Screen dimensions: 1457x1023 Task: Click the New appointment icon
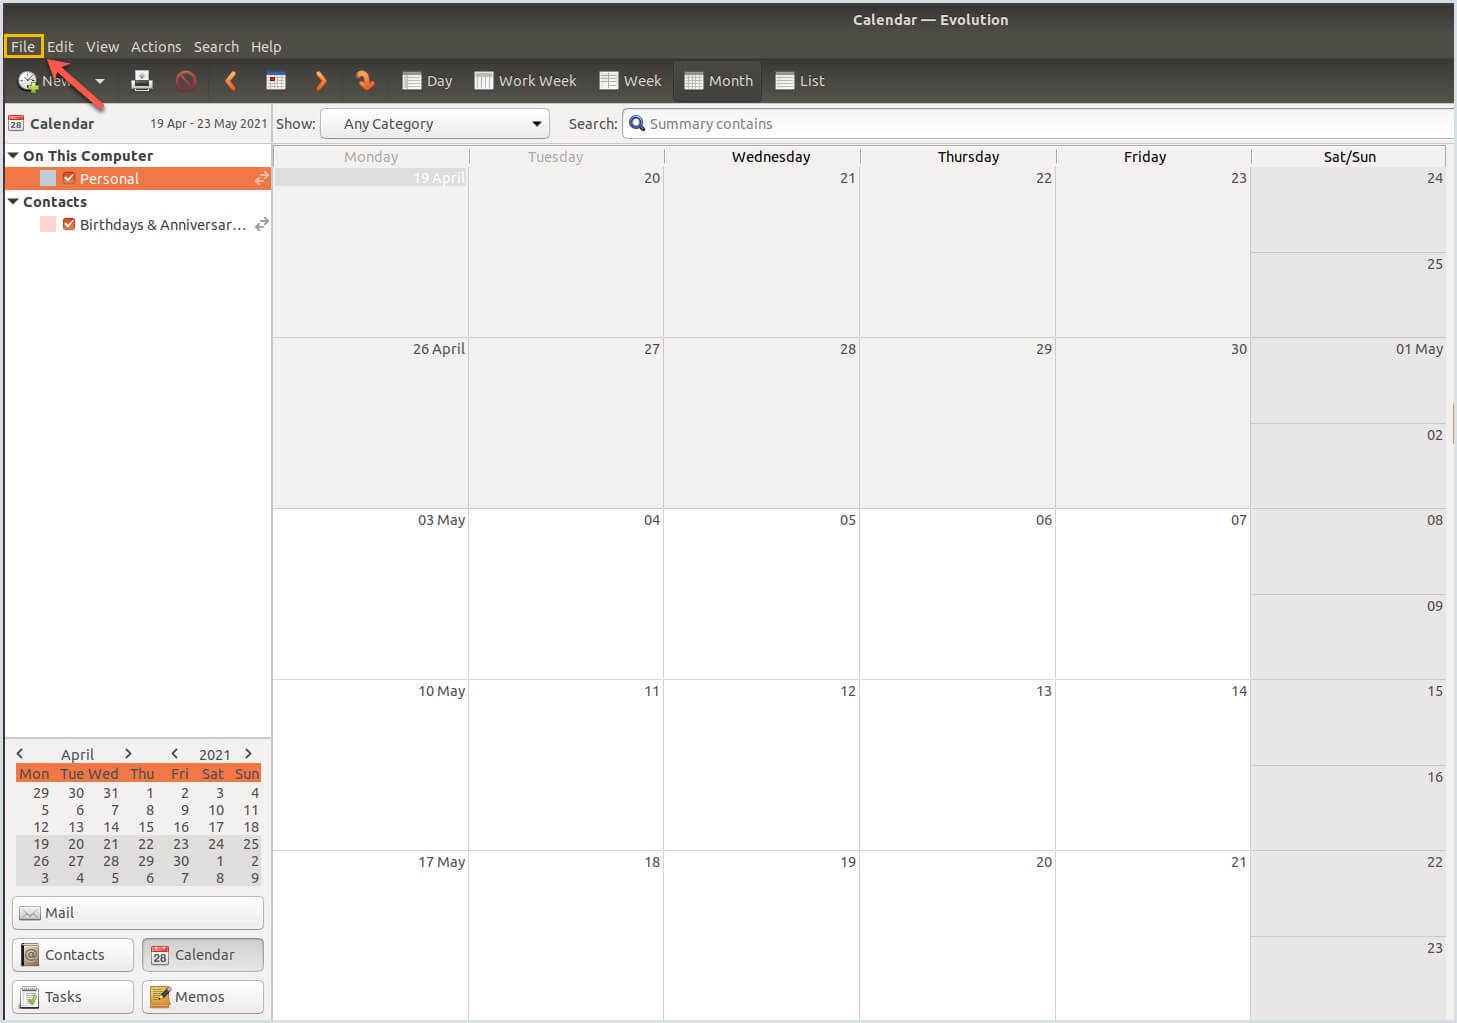28,81
